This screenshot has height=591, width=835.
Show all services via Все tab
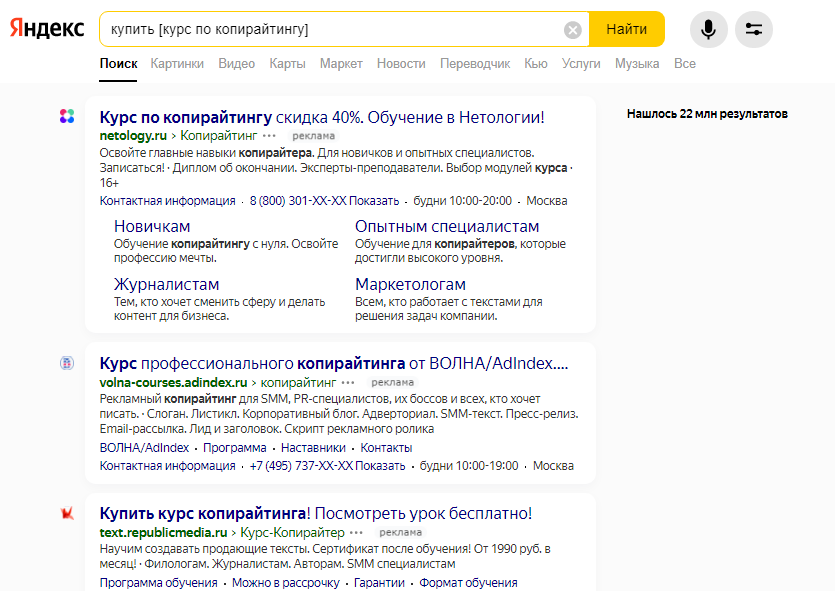(x=685, y=64)
